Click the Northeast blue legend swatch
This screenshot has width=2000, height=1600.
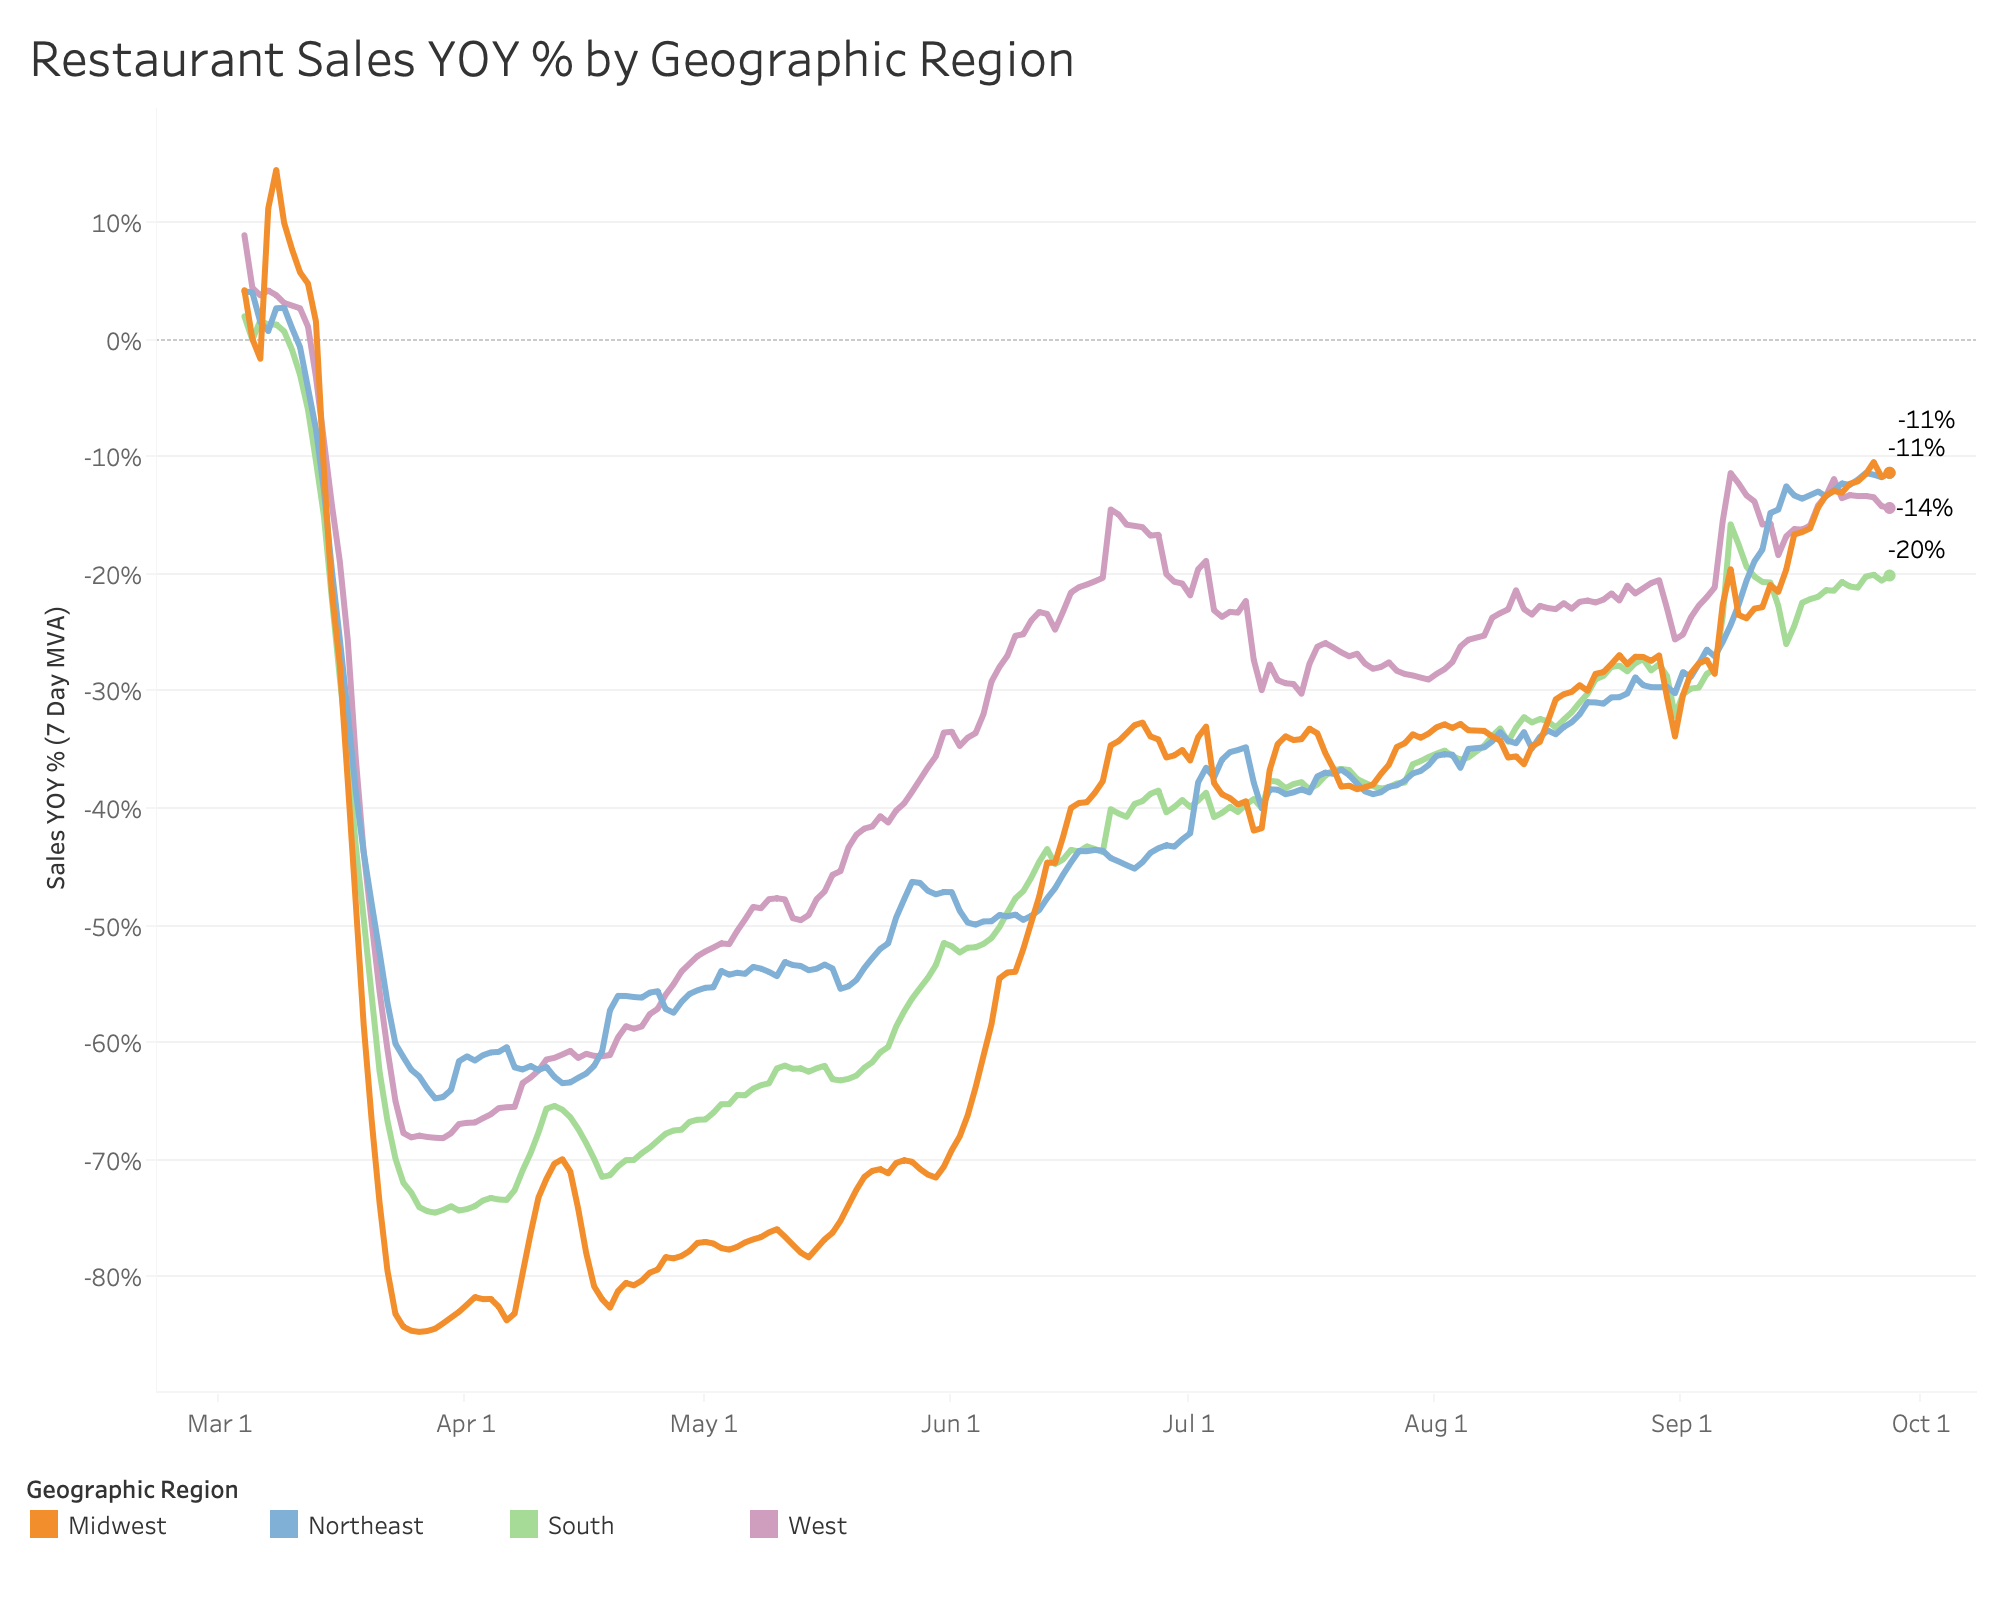(284, 1524)
